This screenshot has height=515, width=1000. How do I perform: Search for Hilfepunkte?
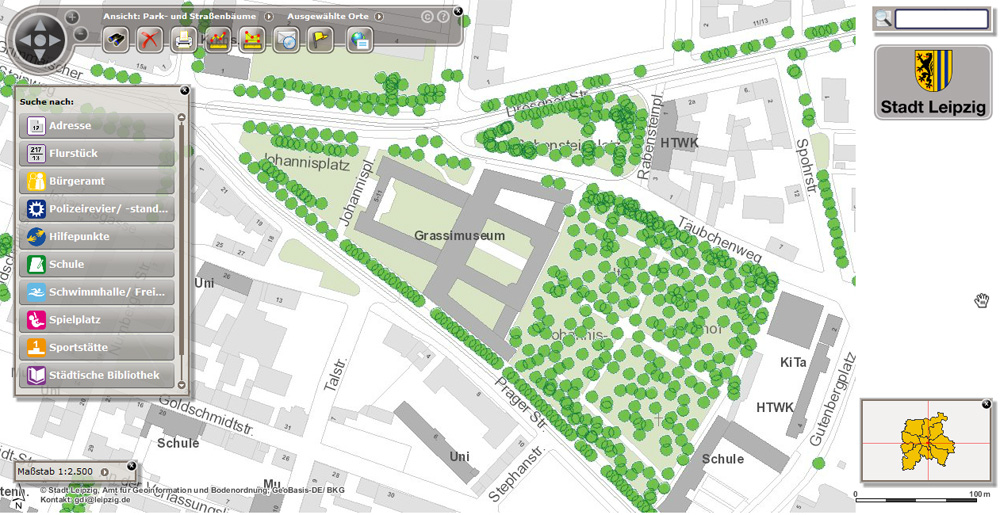[x=97, y=236]
